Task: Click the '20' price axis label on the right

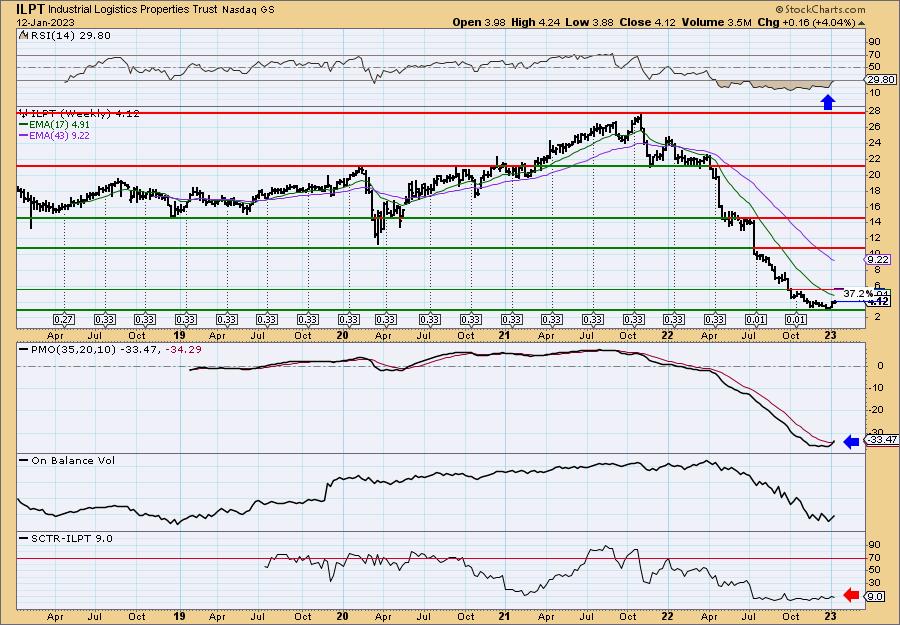Action: pos(874,174)
